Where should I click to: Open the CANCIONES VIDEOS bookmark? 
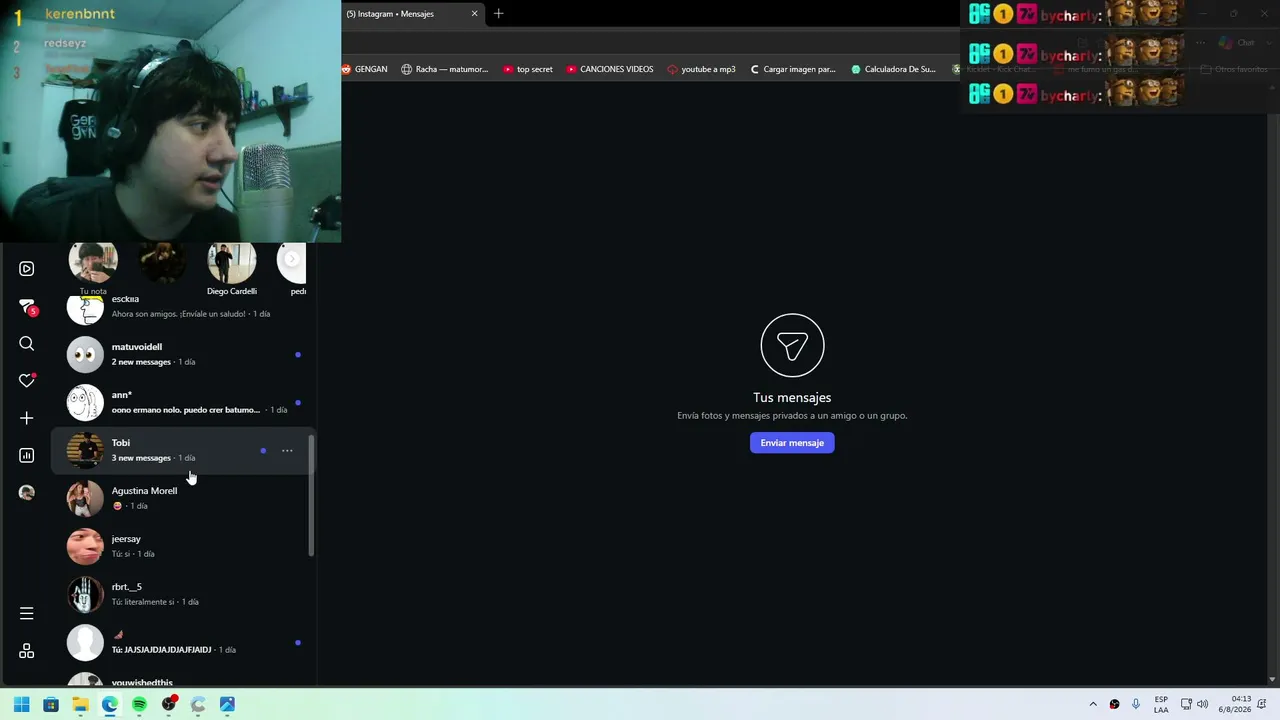pos(610,69)
